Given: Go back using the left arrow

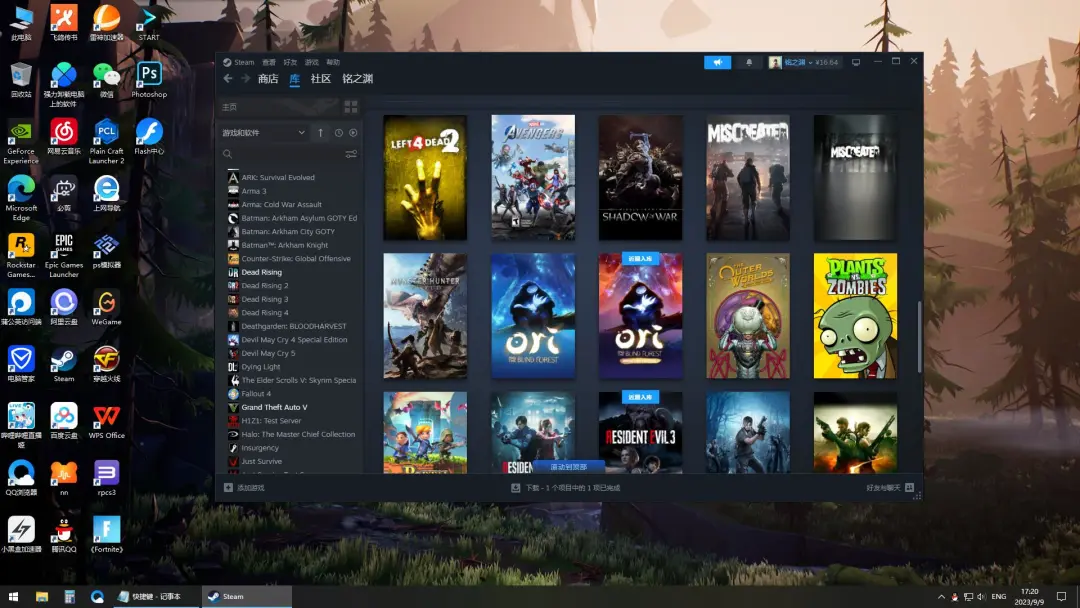Looking at the screenshot, I should point(228,79).
